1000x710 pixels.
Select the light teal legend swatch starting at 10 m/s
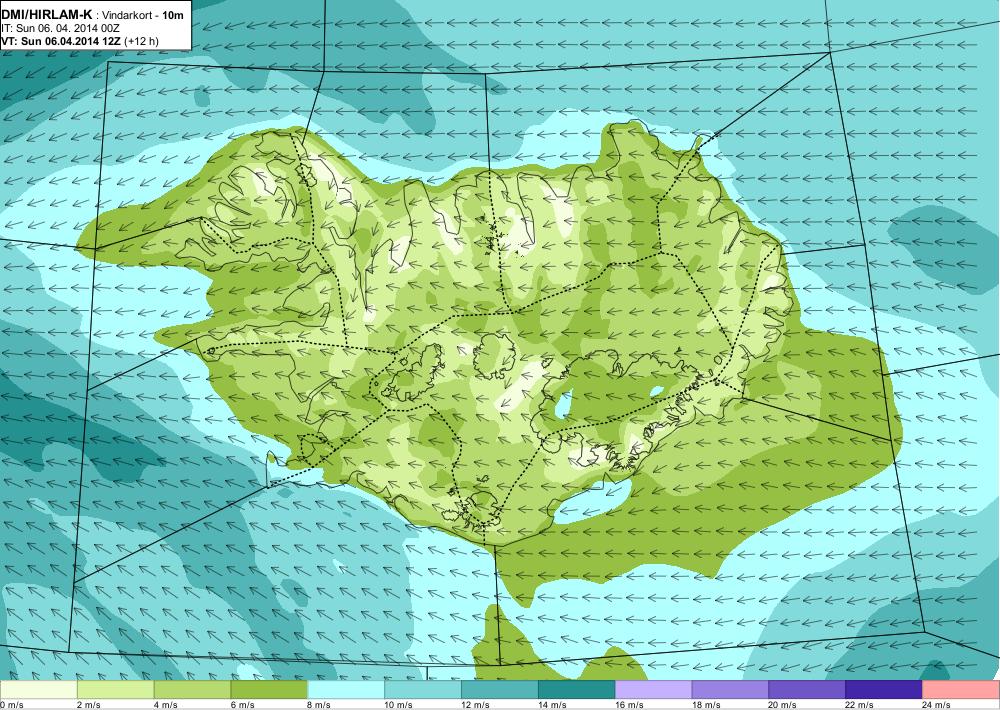click(423, 690)
